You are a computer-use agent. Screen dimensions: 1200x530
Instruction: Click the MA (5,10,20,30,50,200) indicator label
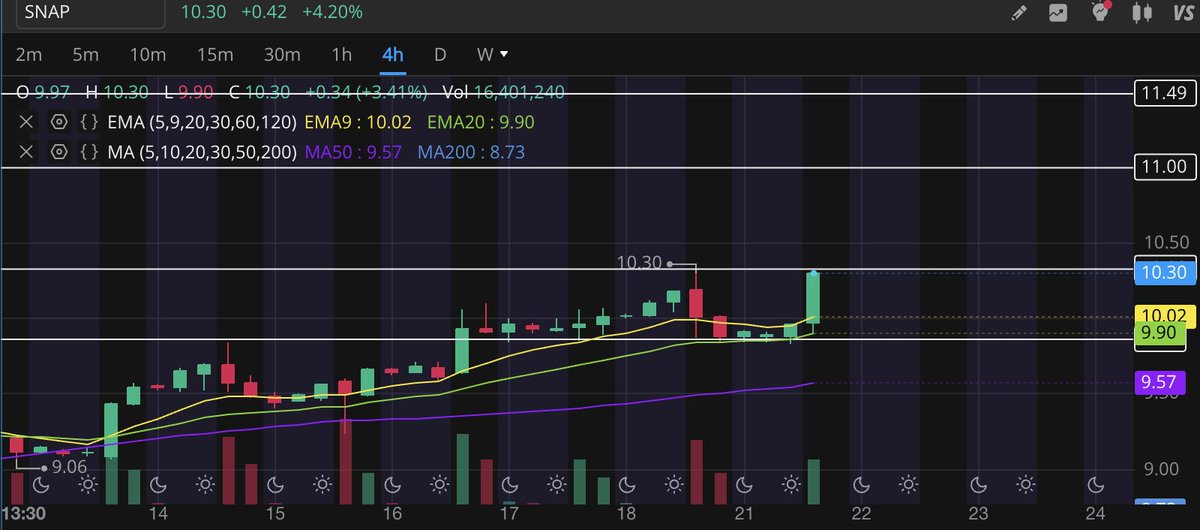point(204,152)
